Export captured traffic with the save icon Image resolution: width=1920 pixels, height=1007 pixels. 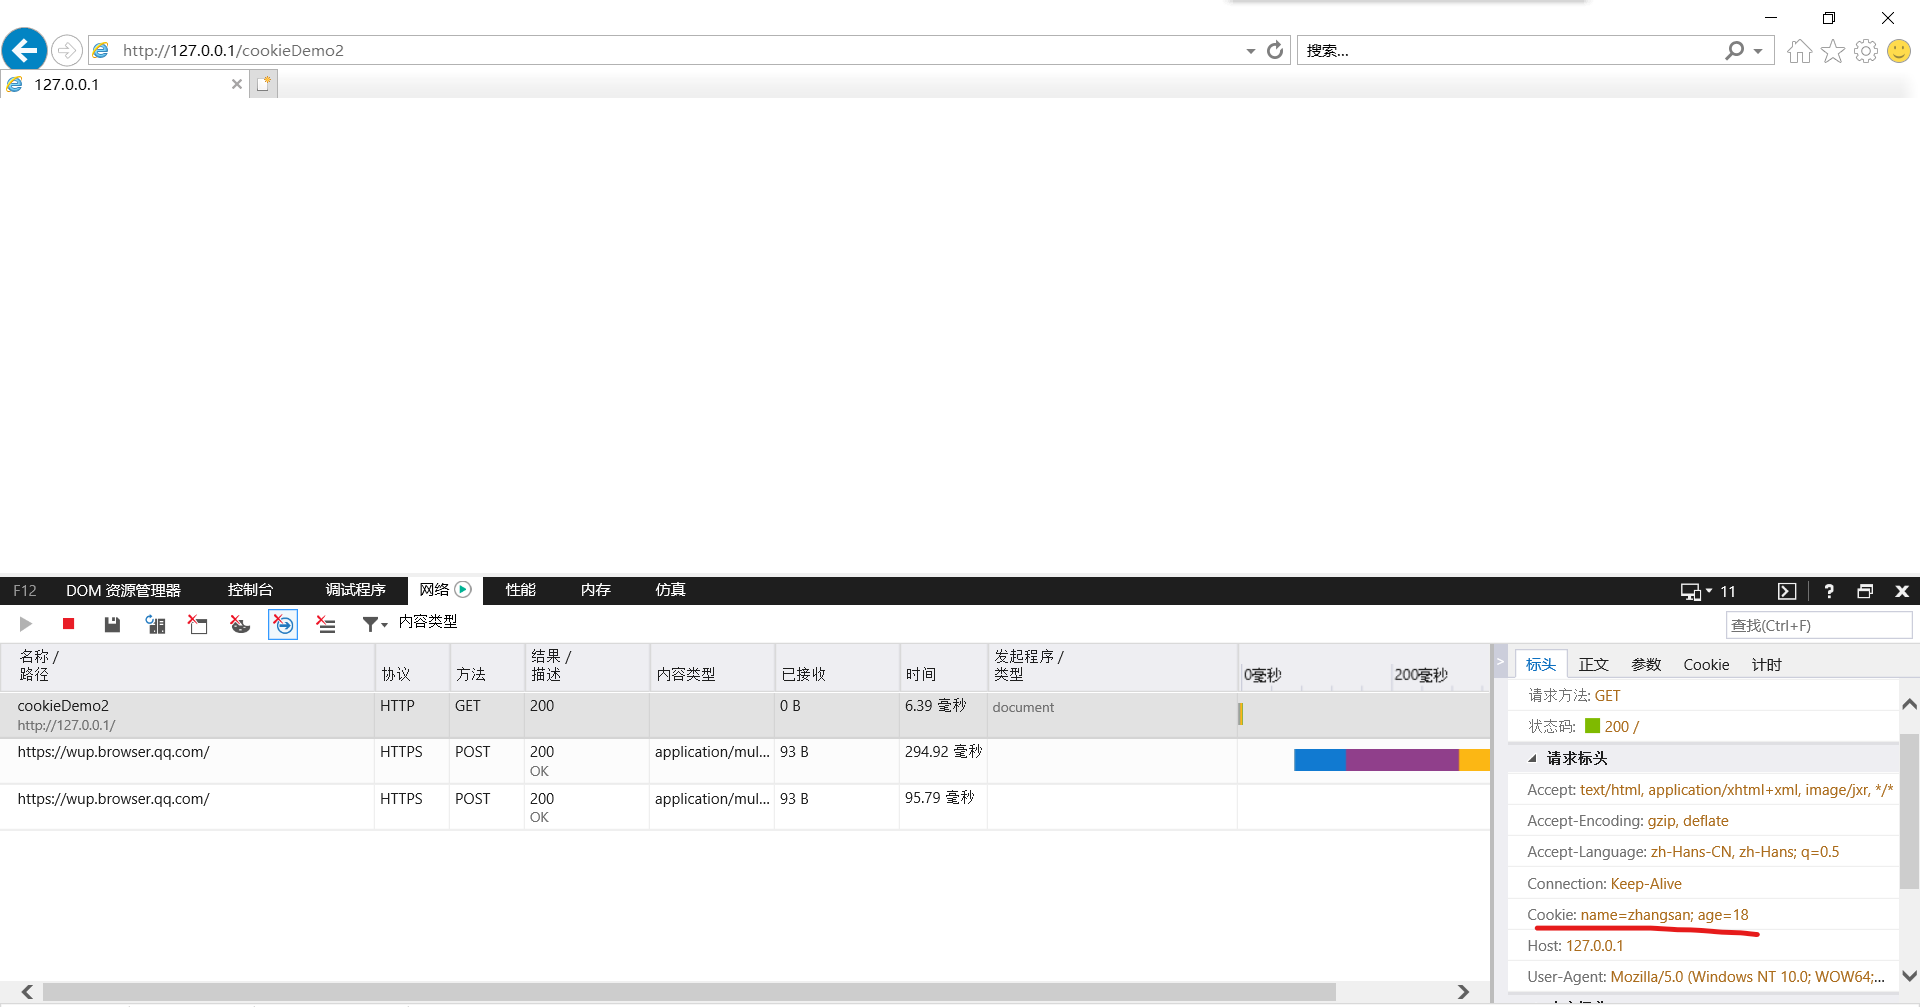112,624
